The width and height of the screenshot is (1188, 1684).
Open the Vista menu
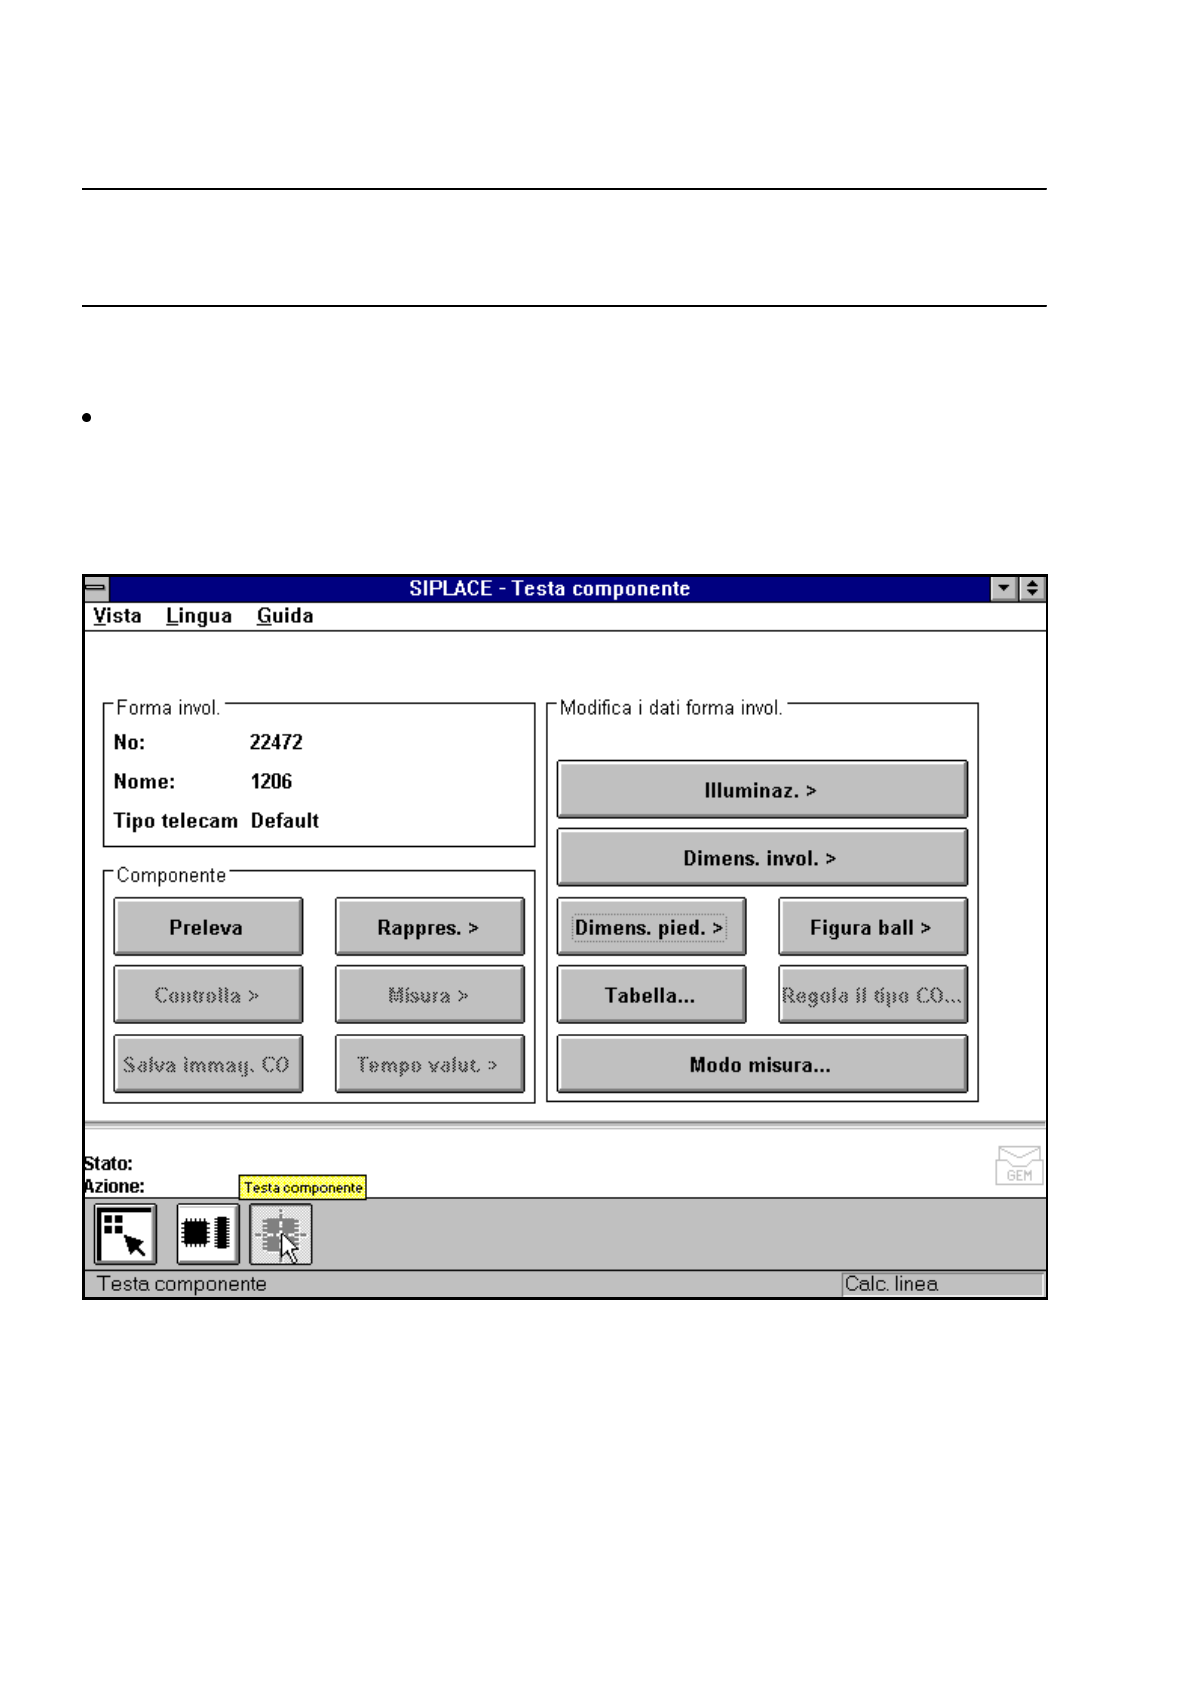click(x=117, y=616)
